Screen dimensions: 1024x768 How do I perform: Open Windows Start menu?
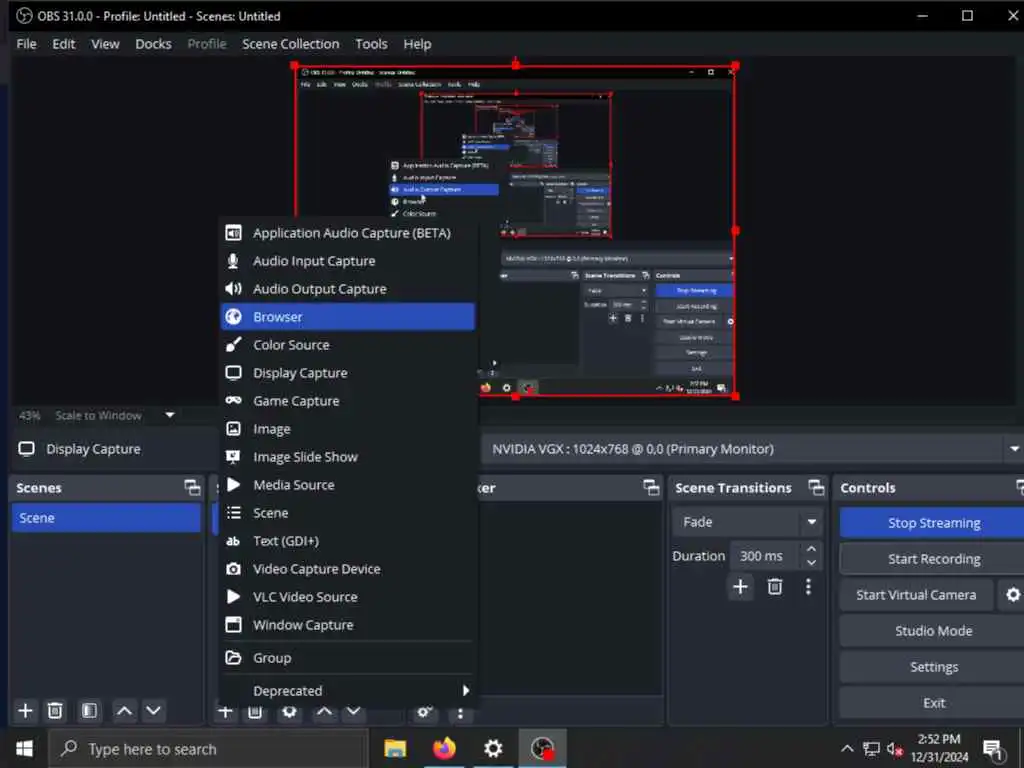[x=24, y=749]
